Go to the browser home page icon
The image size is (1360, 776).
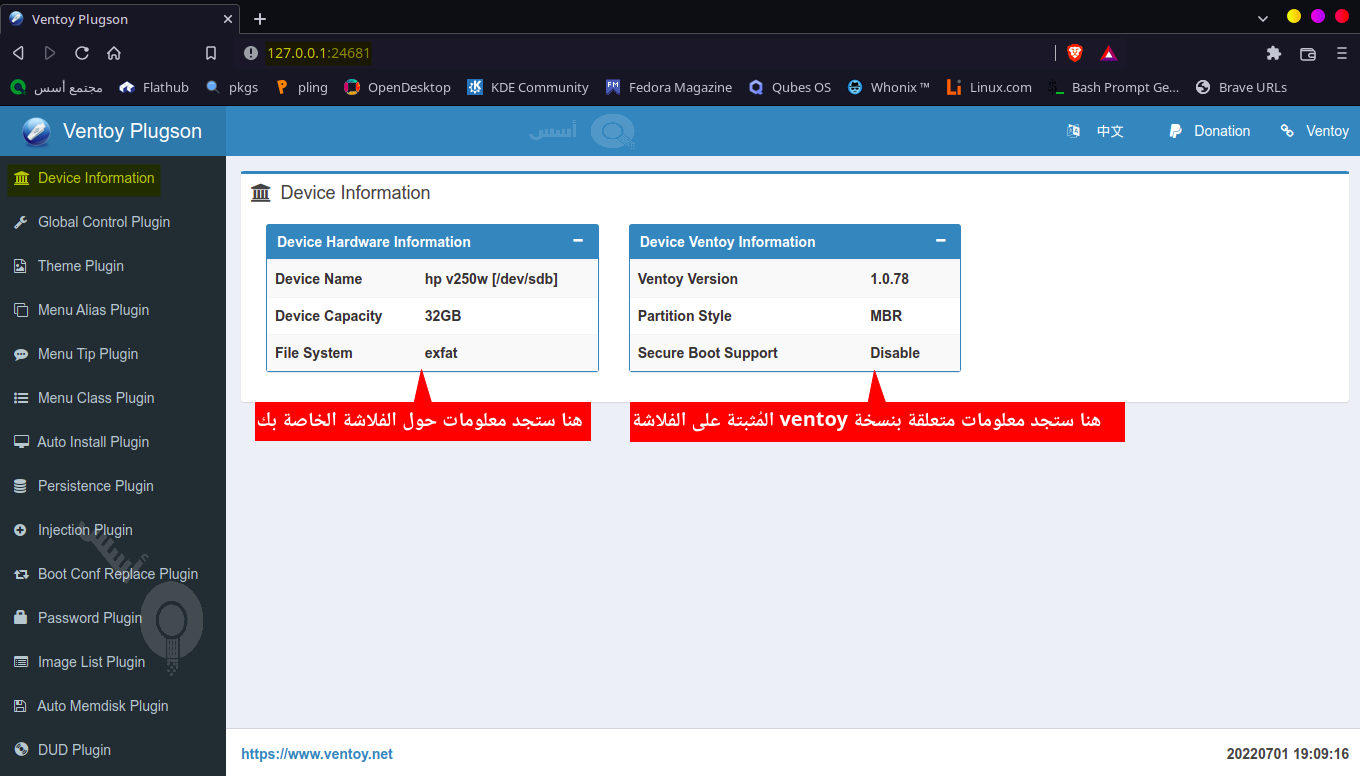(x=114, y=53)
